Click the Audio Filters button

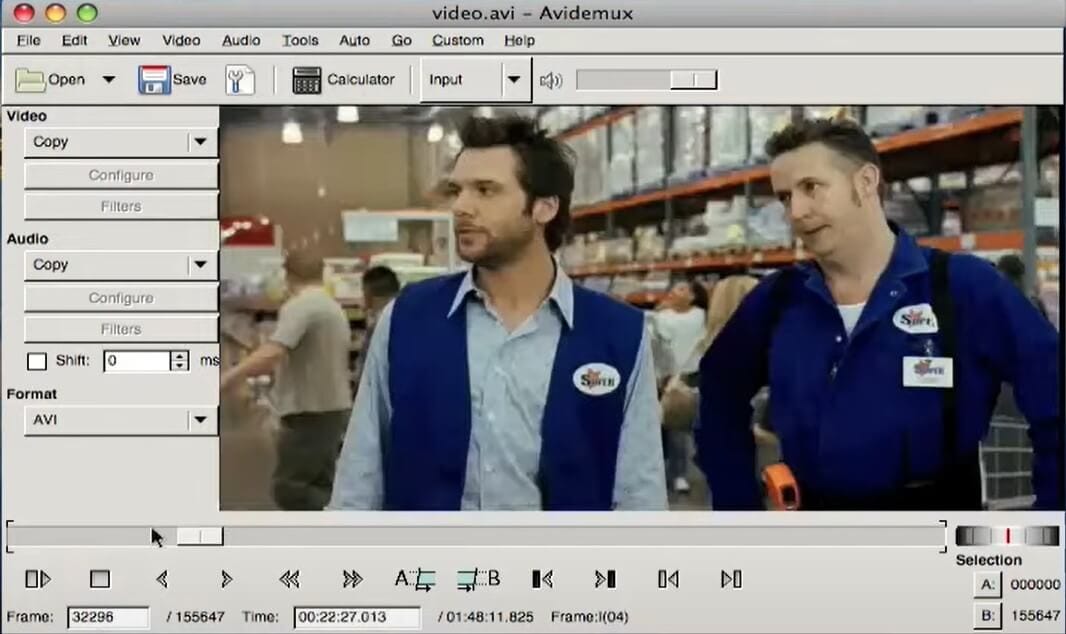click(x=121, y=329)
